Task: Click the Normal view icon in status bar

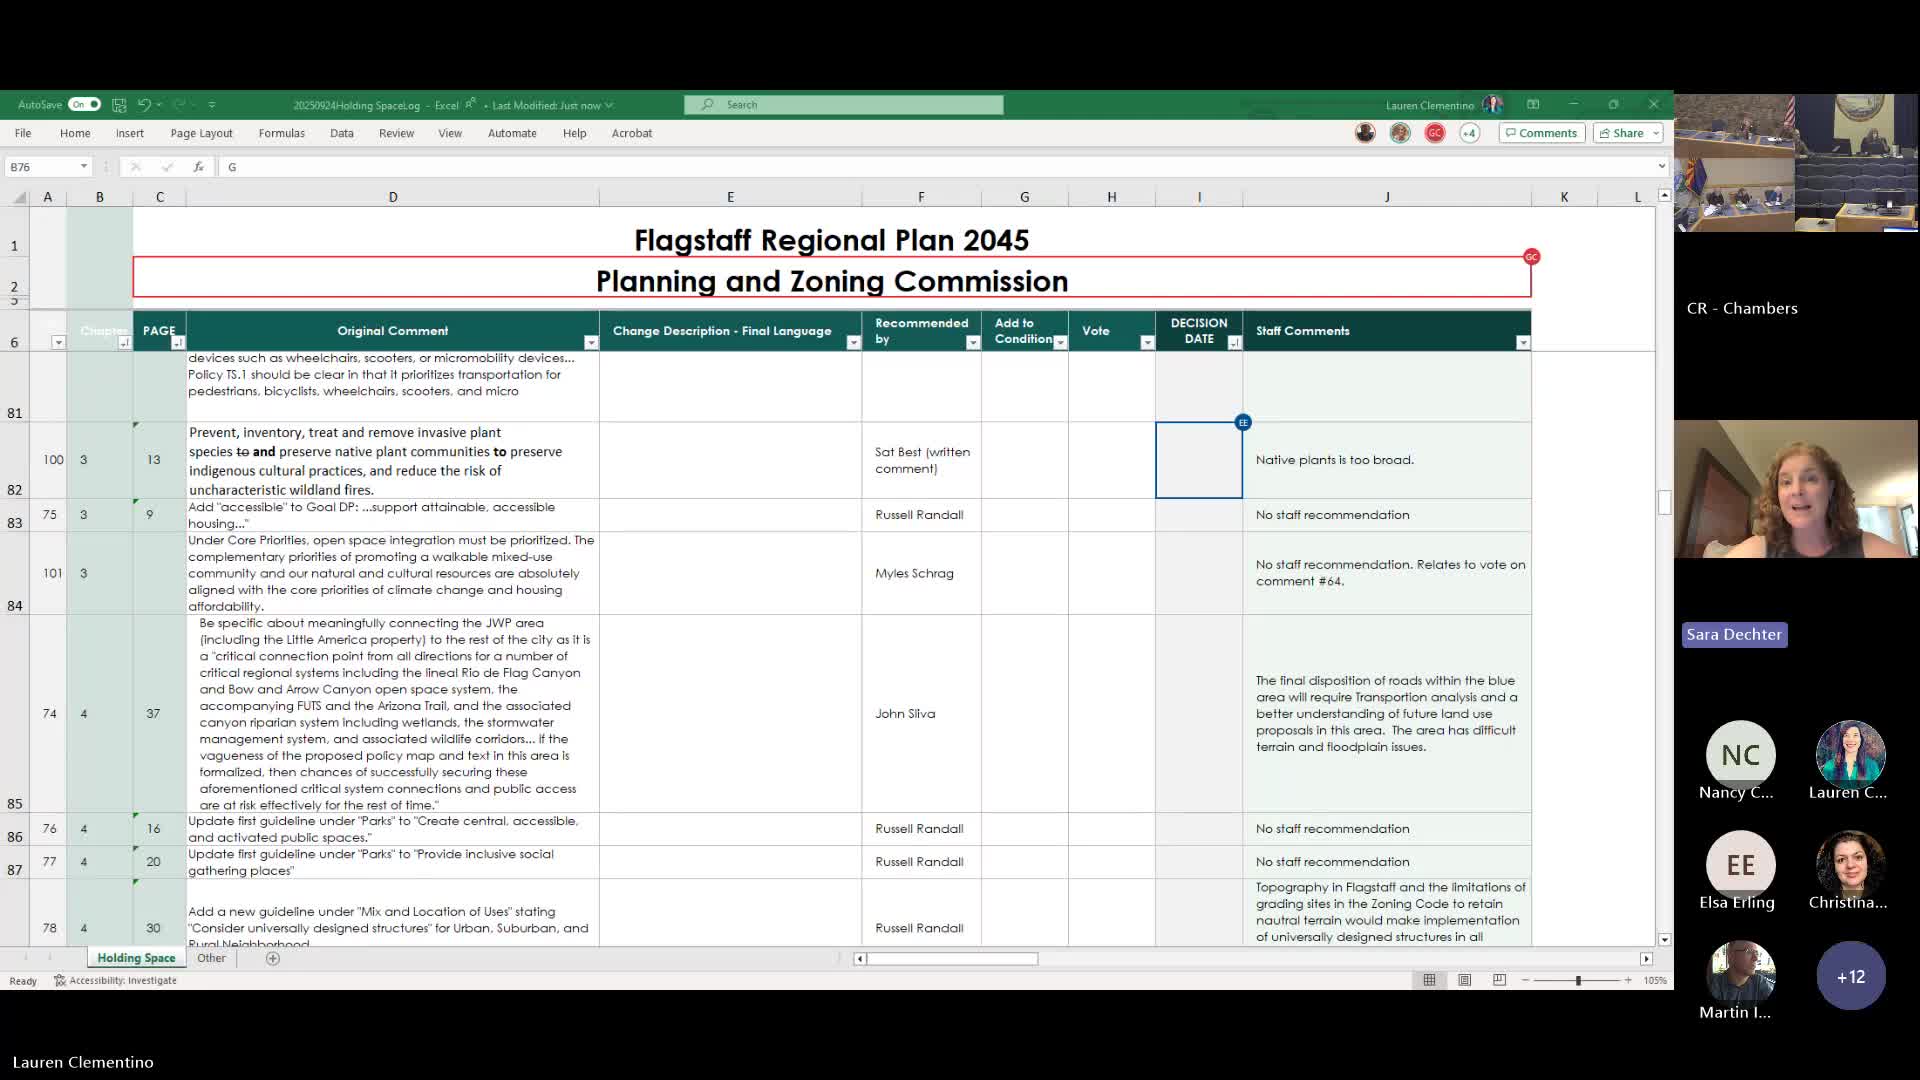Action: [1429, 980]
